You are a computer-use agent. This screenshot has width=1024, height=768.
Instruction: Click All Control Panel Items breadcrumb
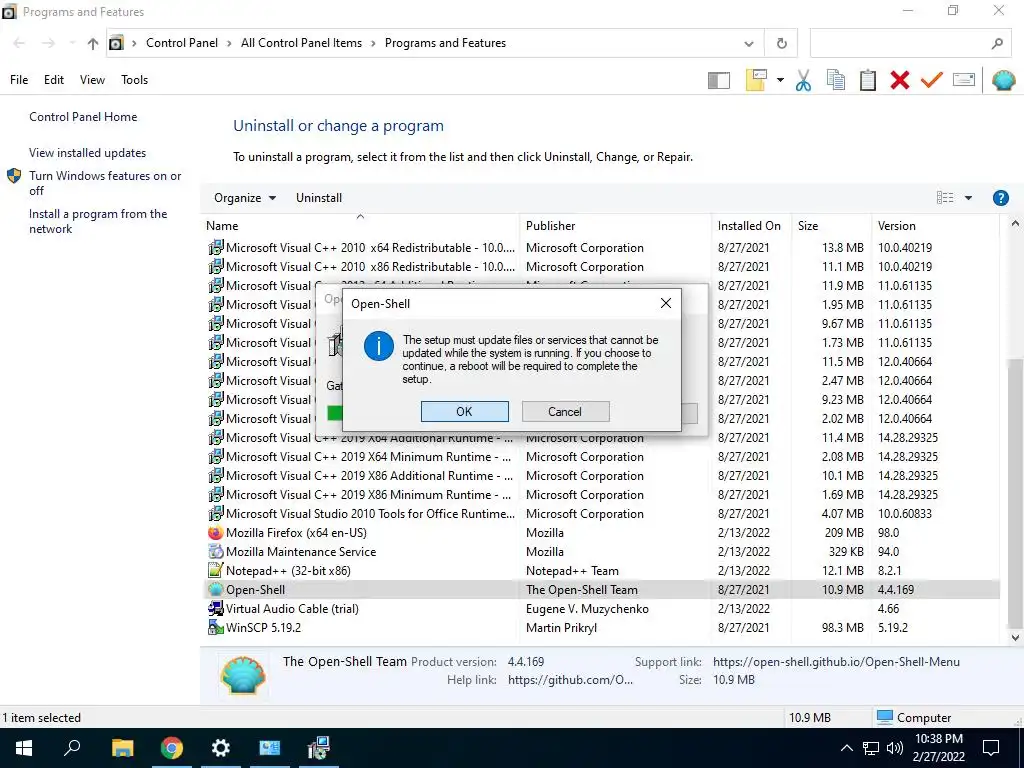pyautogui.click(x=301, y=43)
